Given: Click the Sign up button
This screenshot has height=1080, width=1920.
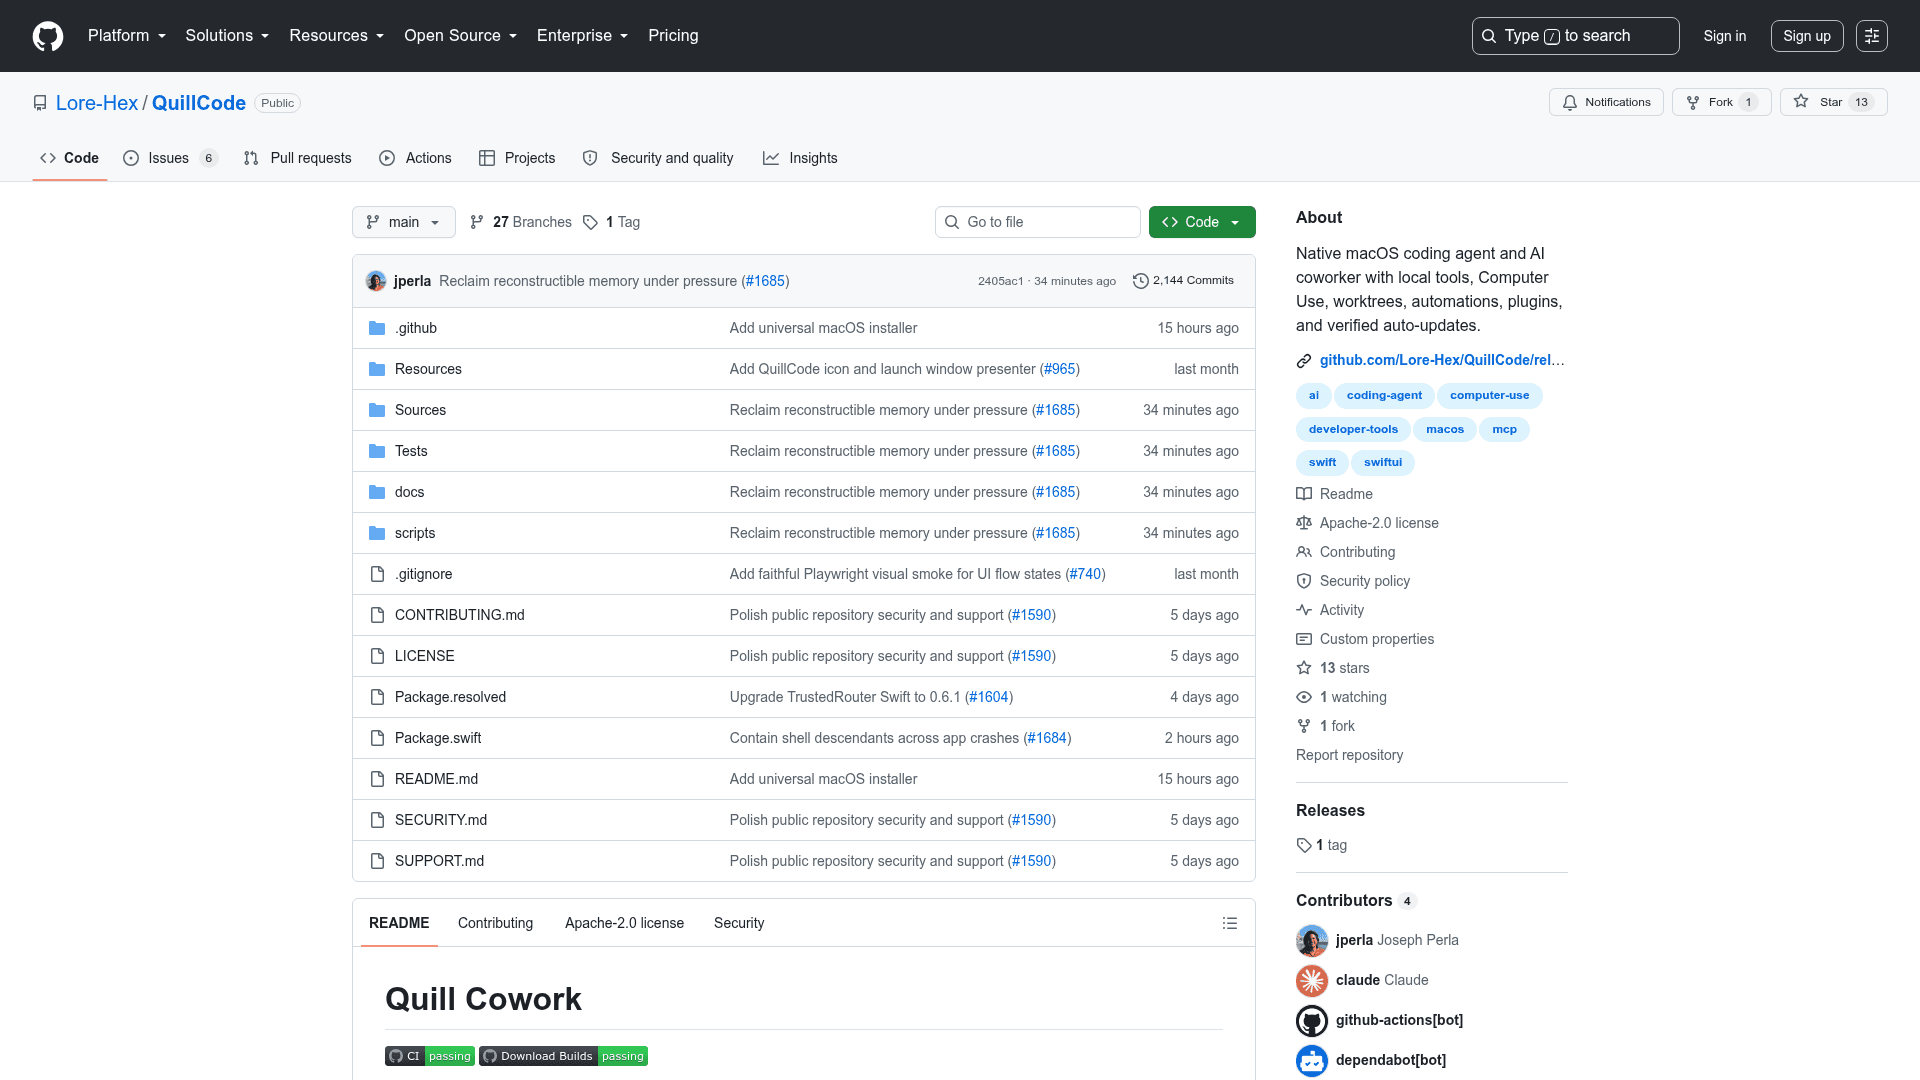Looking at the screenshot, I should (1807, 36).
